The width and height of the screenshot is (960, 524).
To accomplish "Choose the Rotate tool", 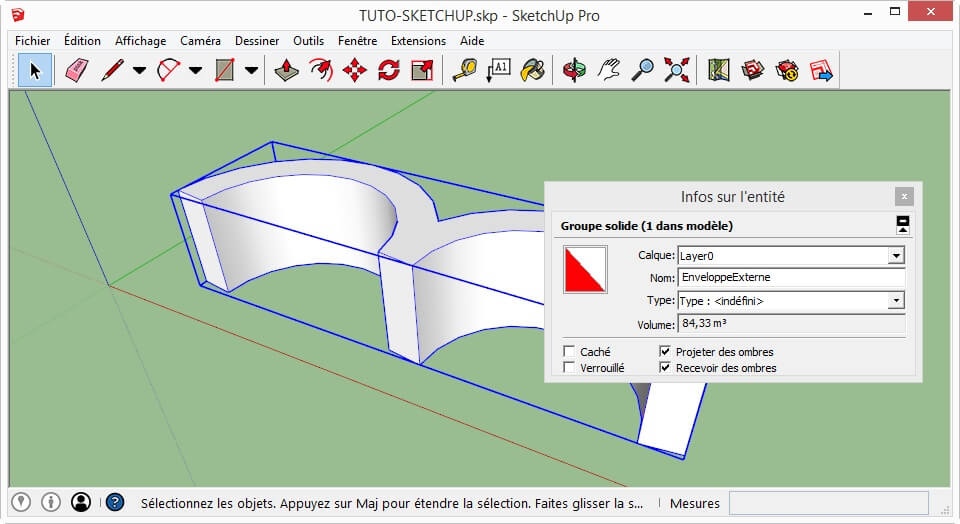I will pyautogui.click(x=389, y=70).
